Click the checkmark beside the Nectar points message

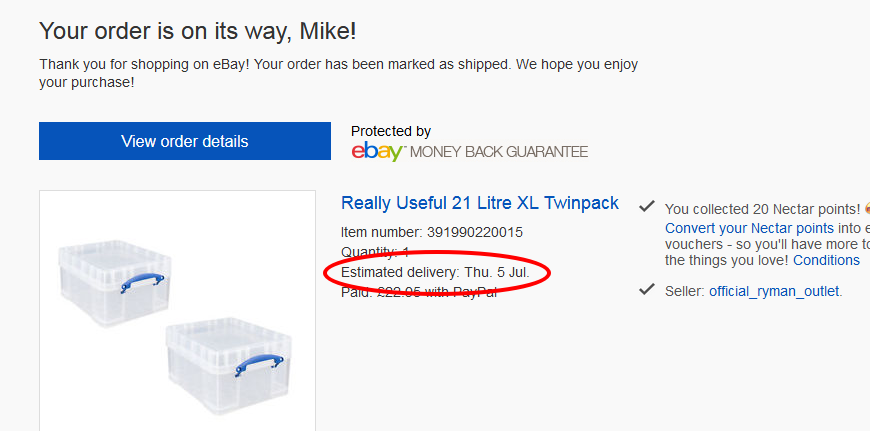[647, 207]
